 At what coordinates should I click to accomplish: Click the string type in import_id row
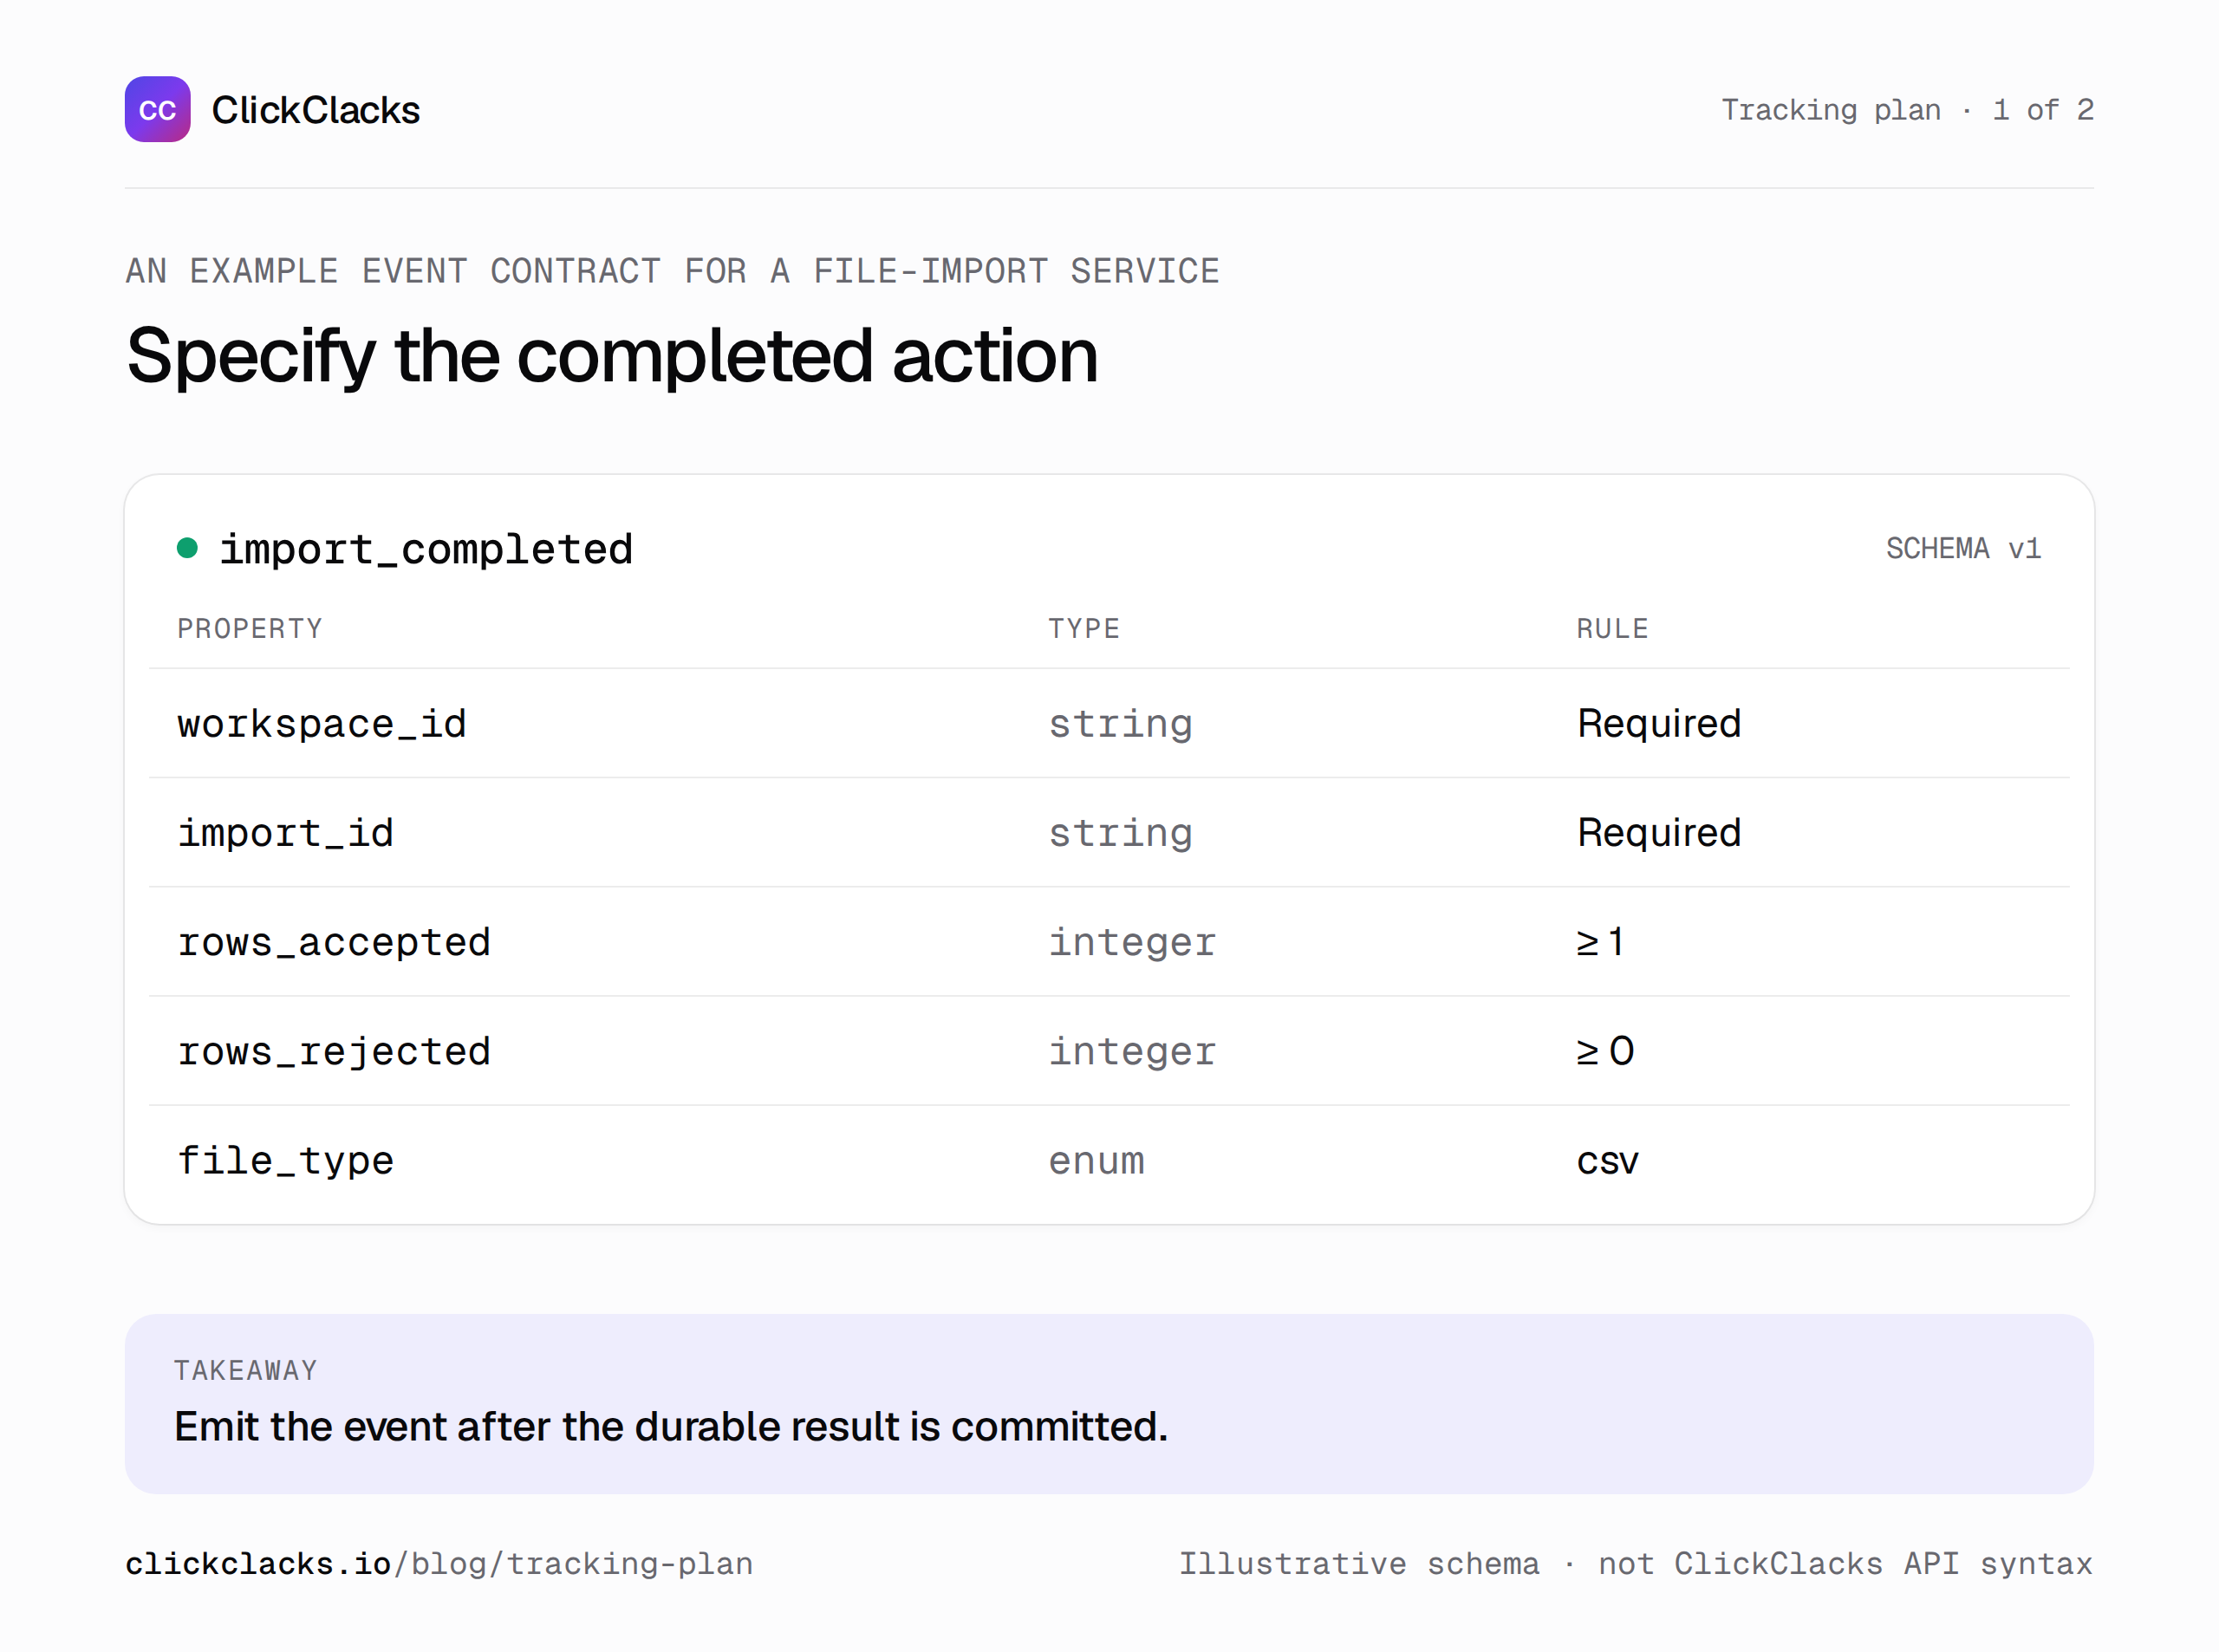click(x=1120, y=832)
